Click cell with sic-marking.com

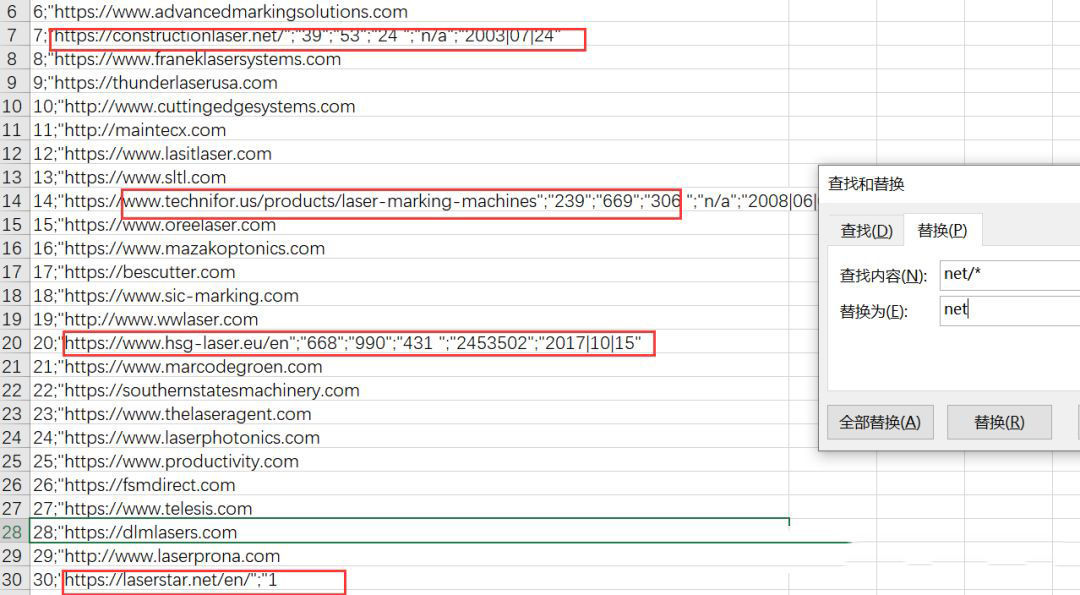tap(410, 295)
